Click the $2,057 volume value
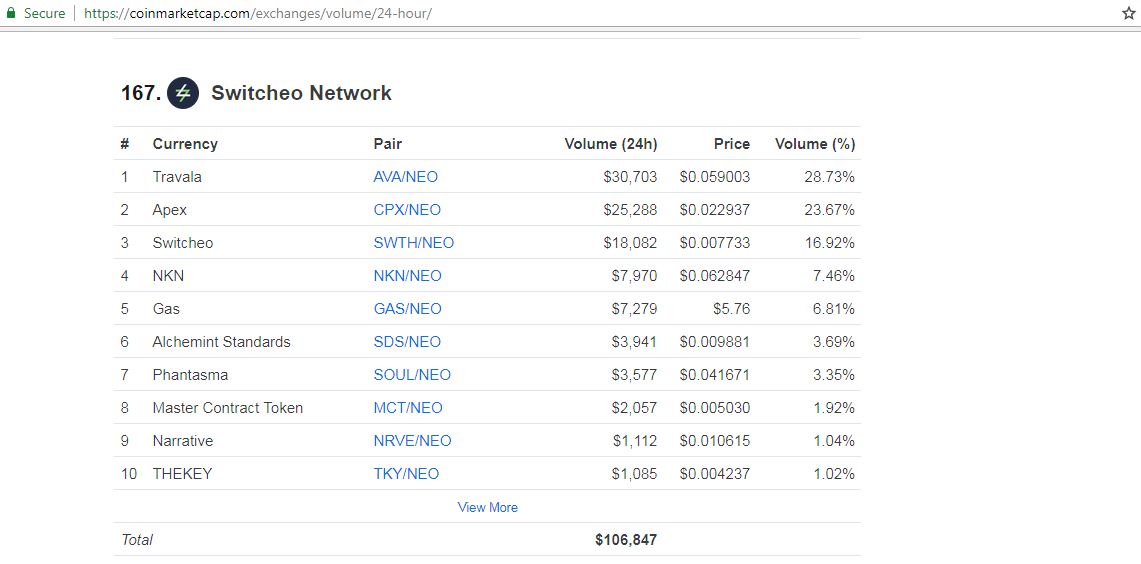Image resolution: width=1141 pixels, height=564 pixels. [634, 408]
